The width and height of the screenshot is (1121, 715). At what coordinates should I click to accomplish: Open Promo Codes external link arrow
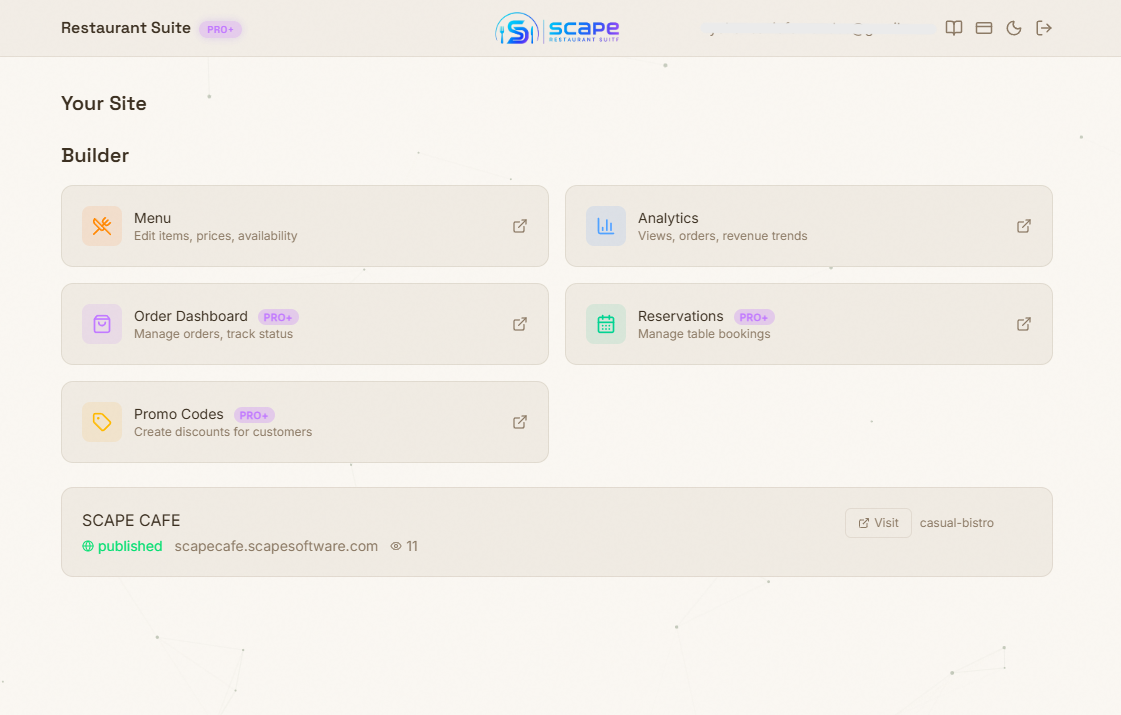tap(520, 422)
